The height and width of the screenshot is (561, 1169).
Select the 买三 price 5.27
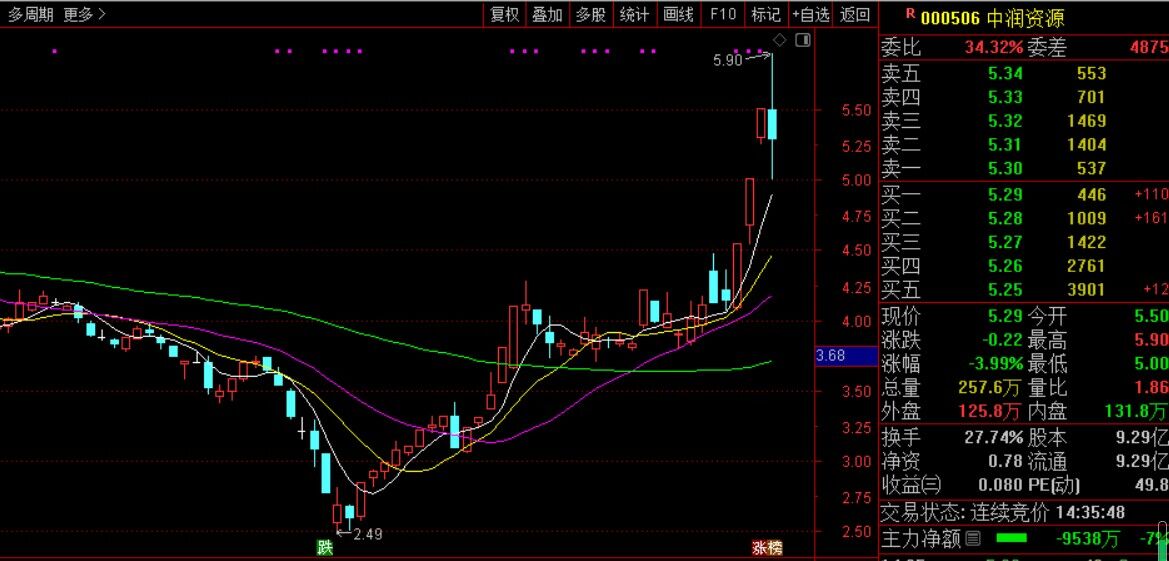pos(1005,242)
